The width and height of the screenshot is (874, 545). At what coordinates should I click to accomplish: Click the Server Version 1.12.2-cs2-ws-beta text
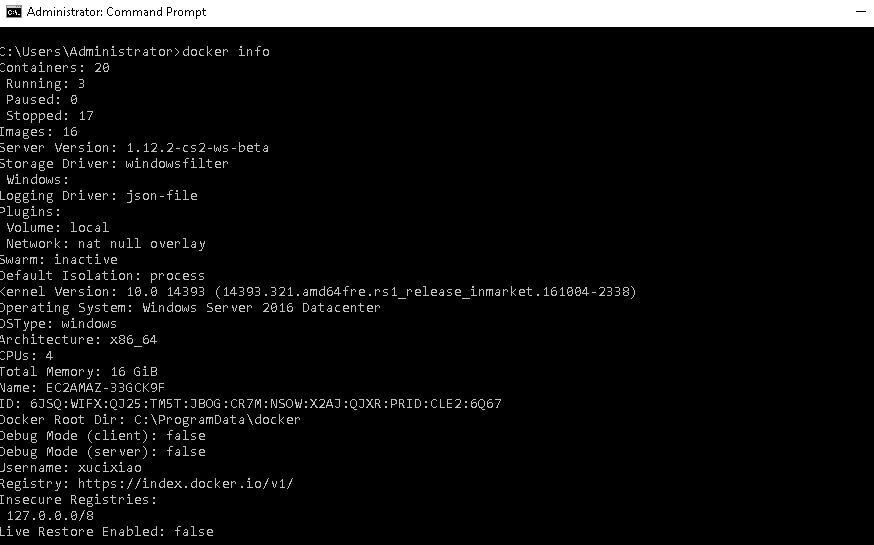coord(197,148)
